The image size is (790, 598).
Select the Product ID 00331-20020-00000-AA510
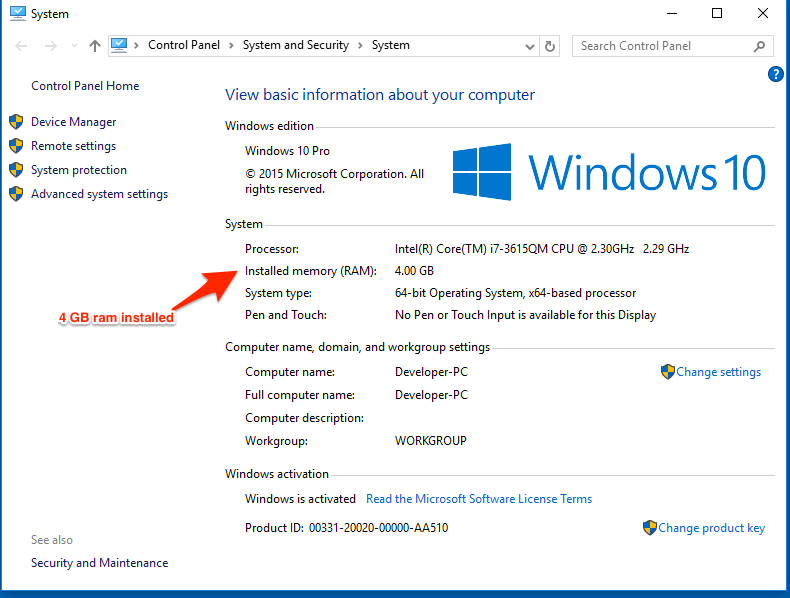(x=346, y=528)
